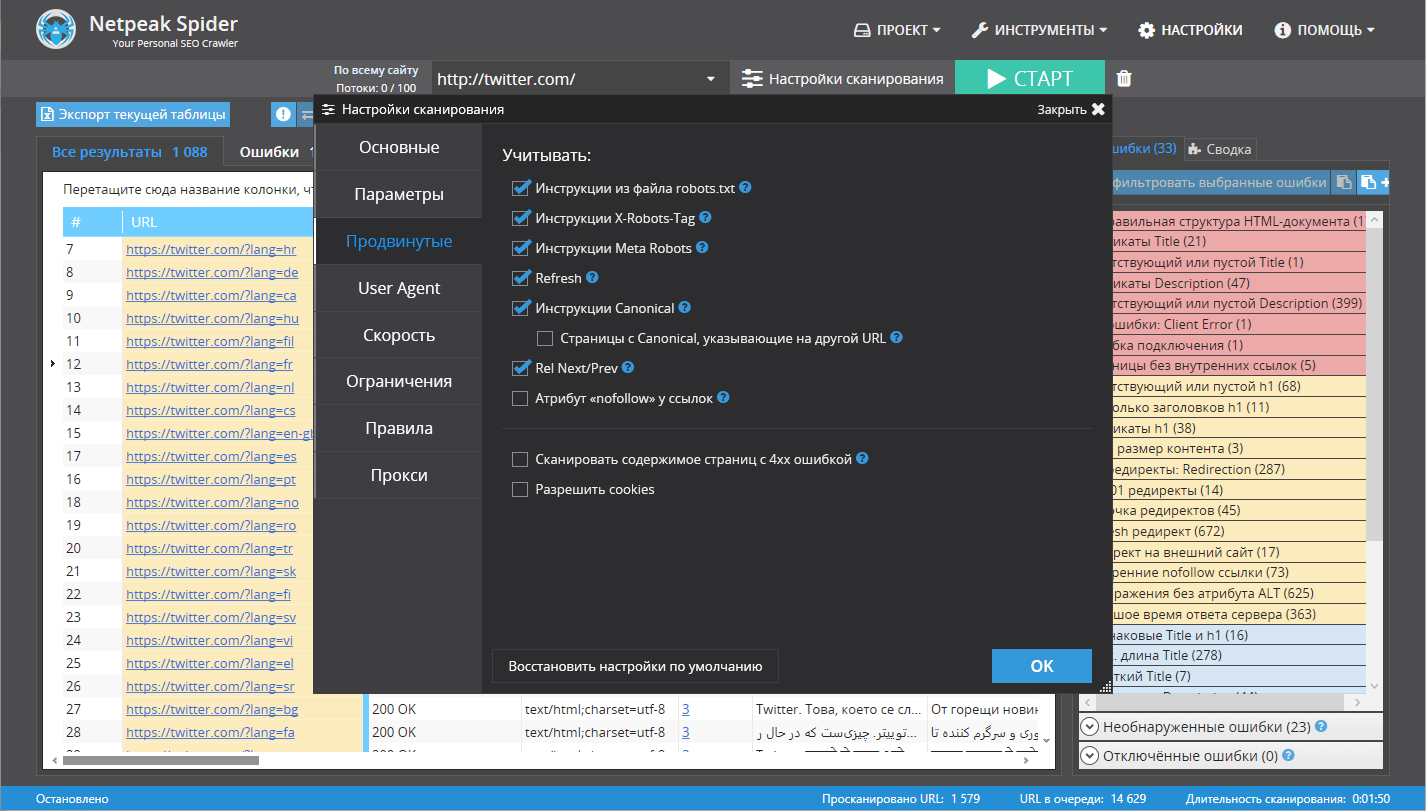1426x811 pixels.
Task: Open the ПОМОЩЬ dropdown menu
Action: click(1324, 30)
